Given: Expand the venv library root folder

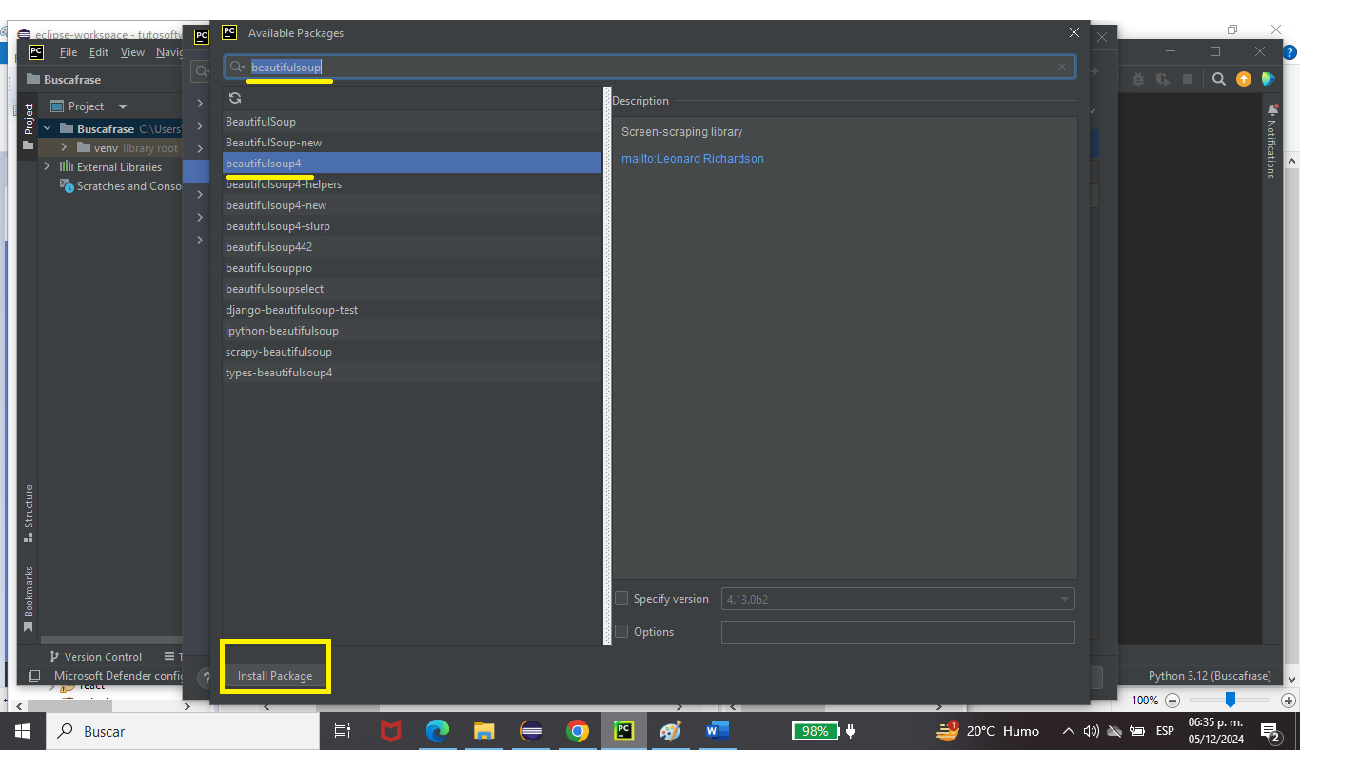Looking at the screenshot, I should pyautogui.click(x=63, y=148).
